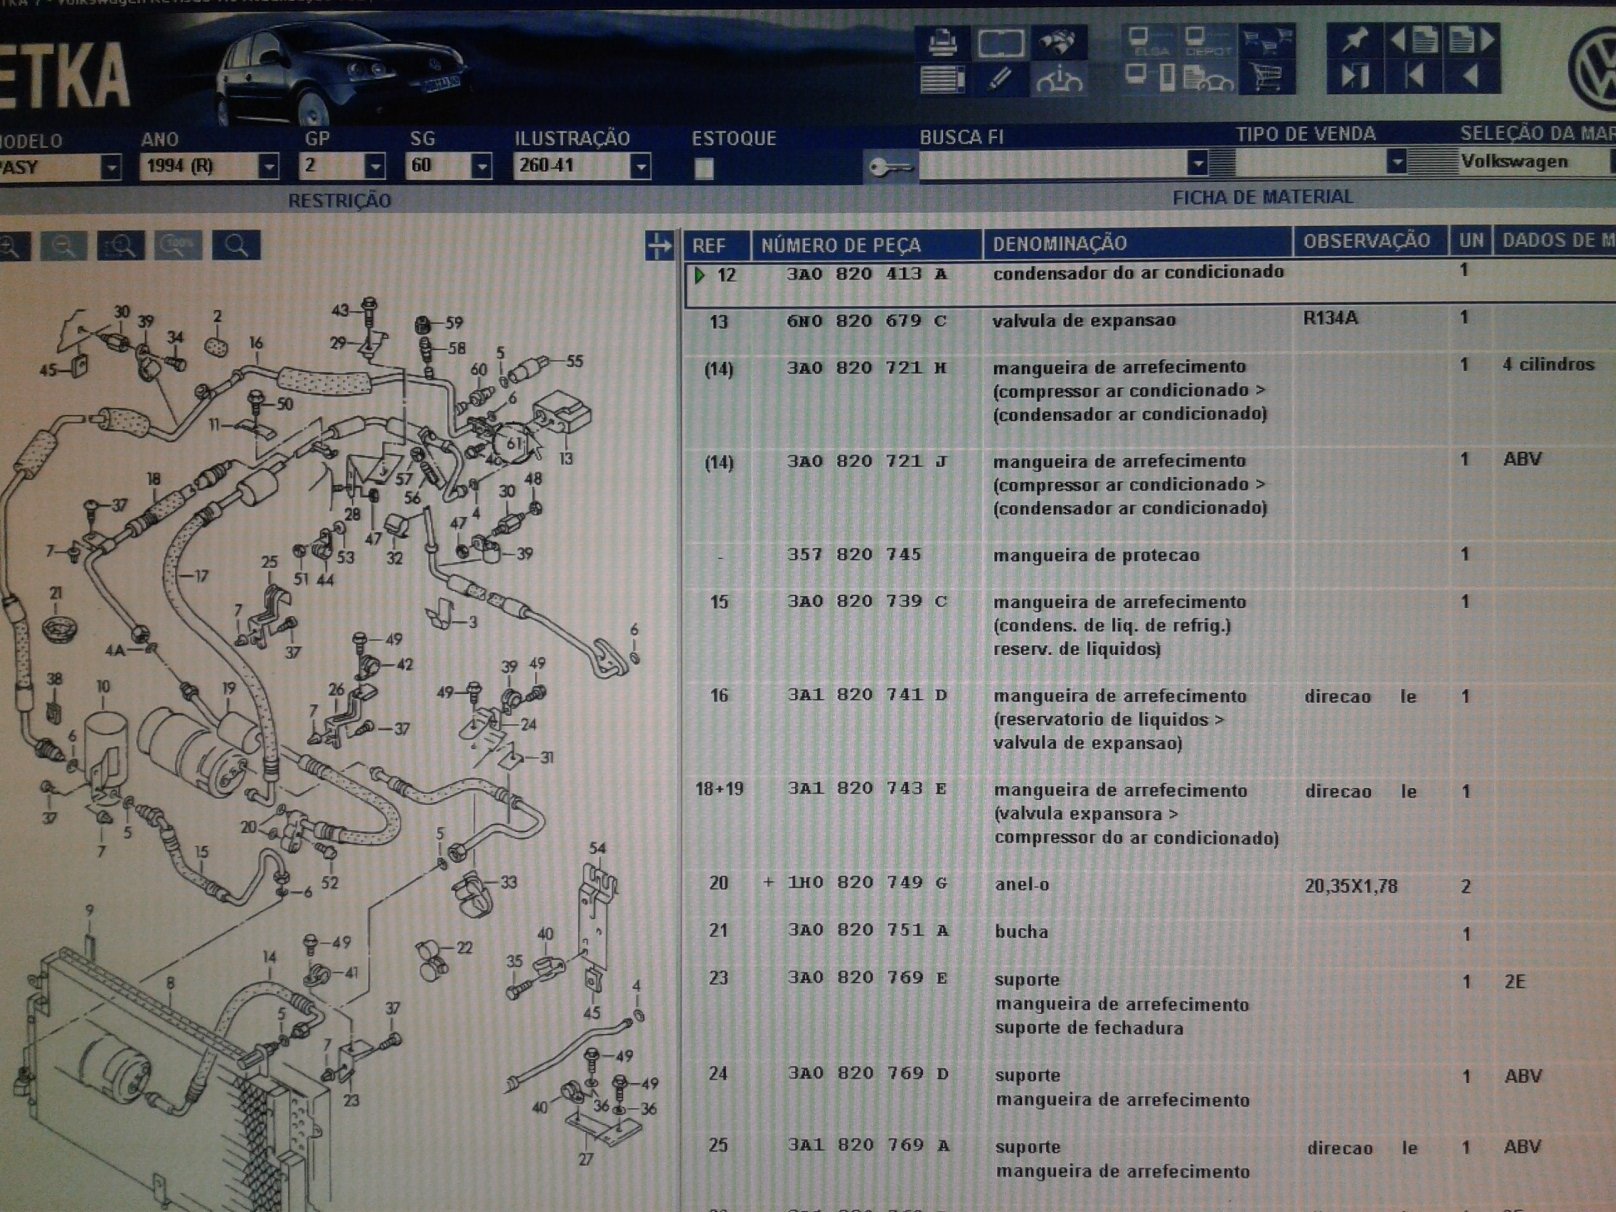The width and height of the screenshot is (1616, 1212).
Task: Select the bucha part row
Action: coord(1150,932)
